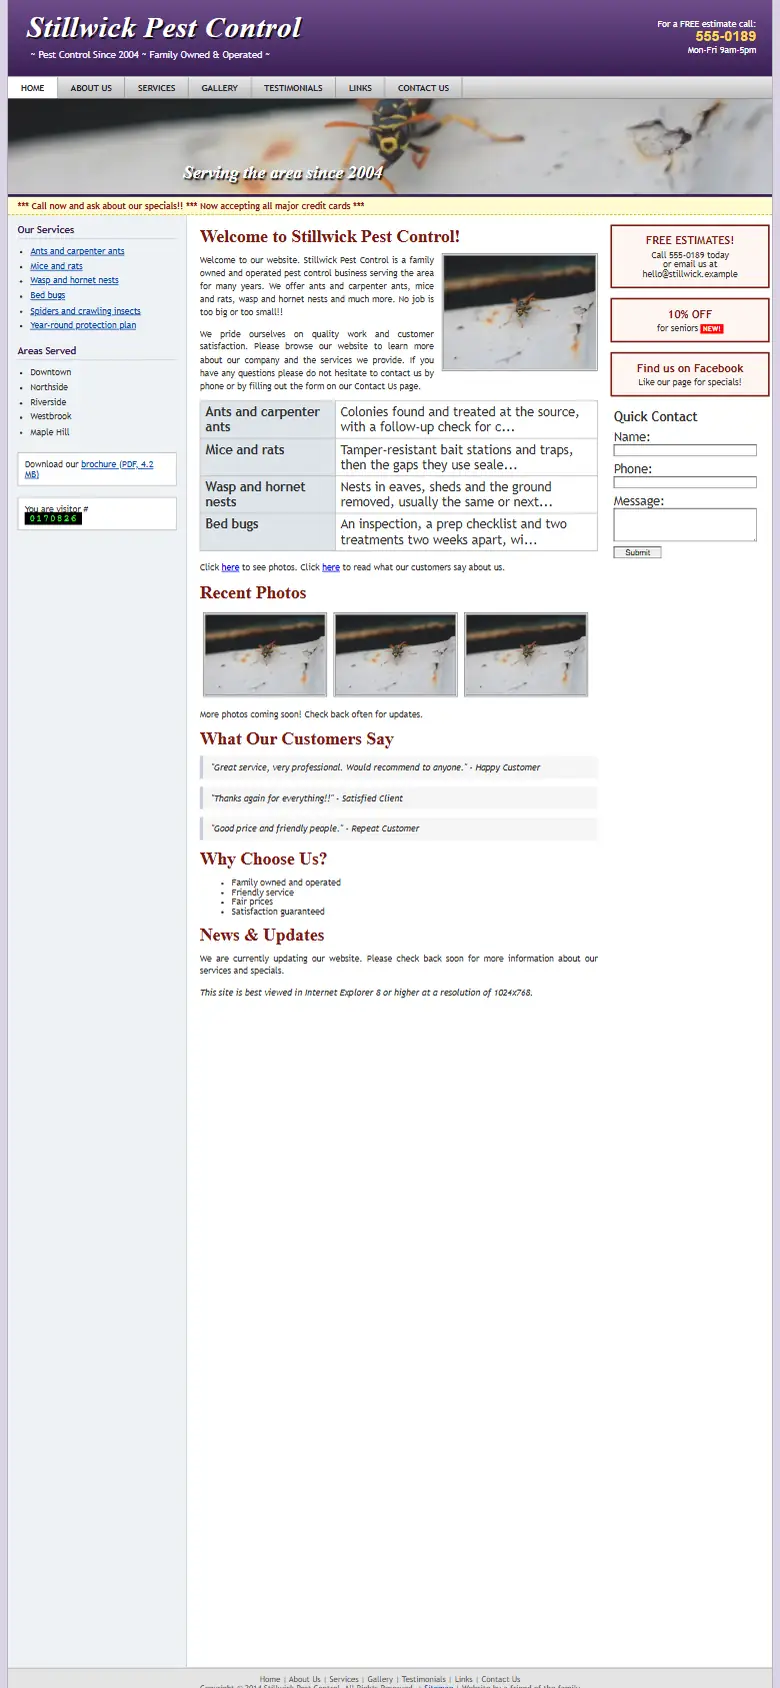
Task: Click the 'Why Choose Us?' heading
Action: pos(263,859)
